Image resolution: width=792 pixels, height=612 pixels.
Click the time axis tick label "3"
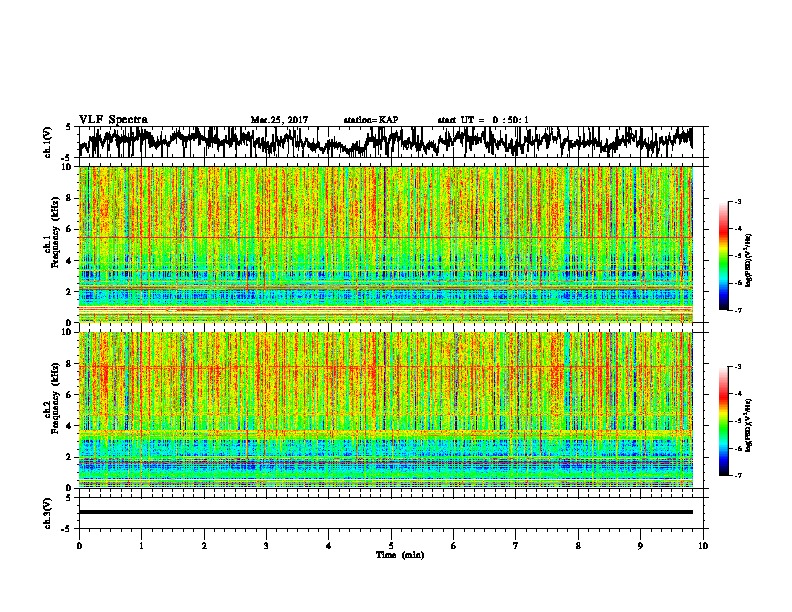click(266, 546)
